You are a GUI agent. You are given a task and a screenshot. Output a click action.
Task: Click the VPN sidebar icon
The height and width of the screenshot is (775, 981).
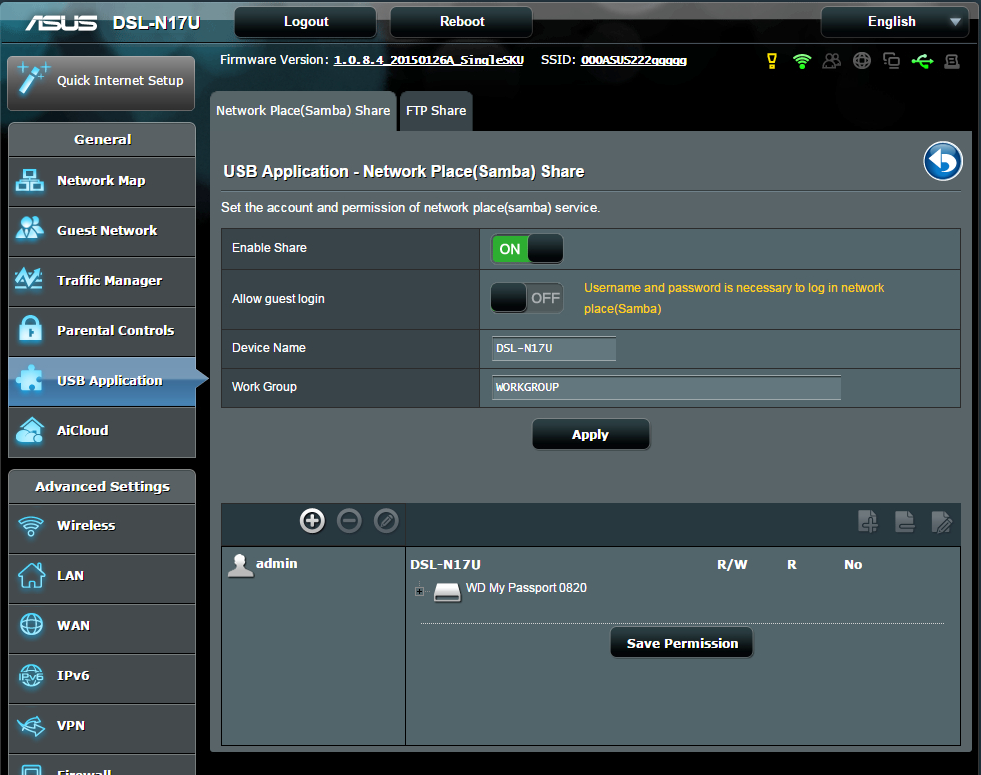pyautogui.click(x=31, y=726)
